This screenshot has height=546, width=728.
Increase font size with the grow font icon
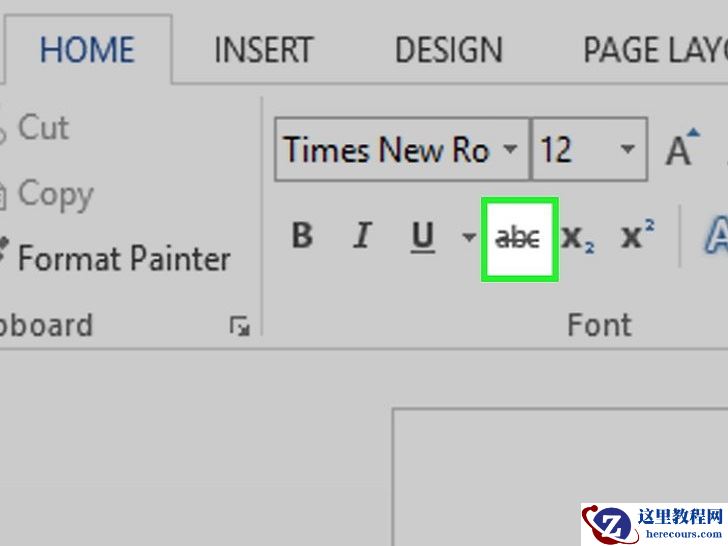(x=680, y=151)
